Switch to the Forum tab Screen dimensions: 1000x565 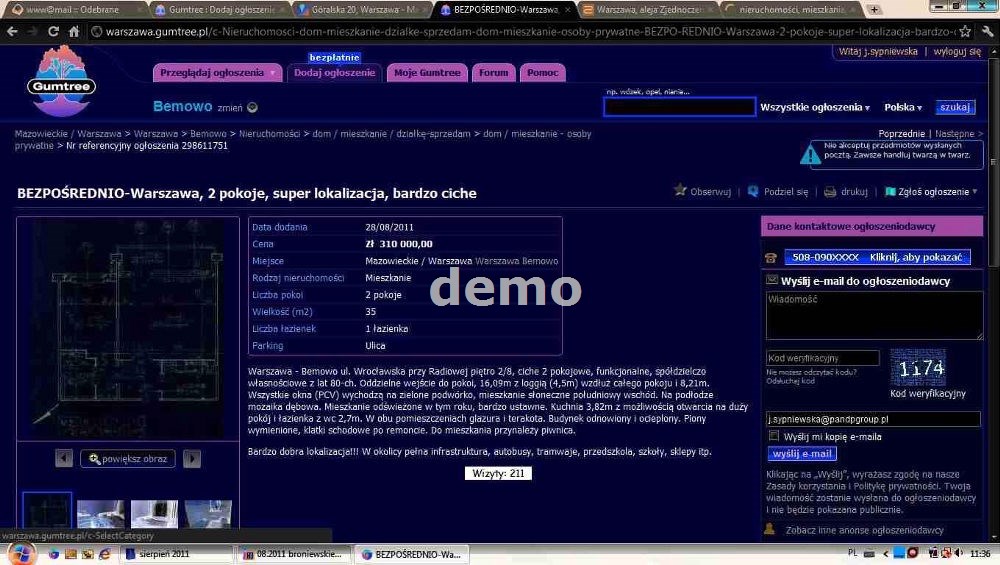point(493,73)
